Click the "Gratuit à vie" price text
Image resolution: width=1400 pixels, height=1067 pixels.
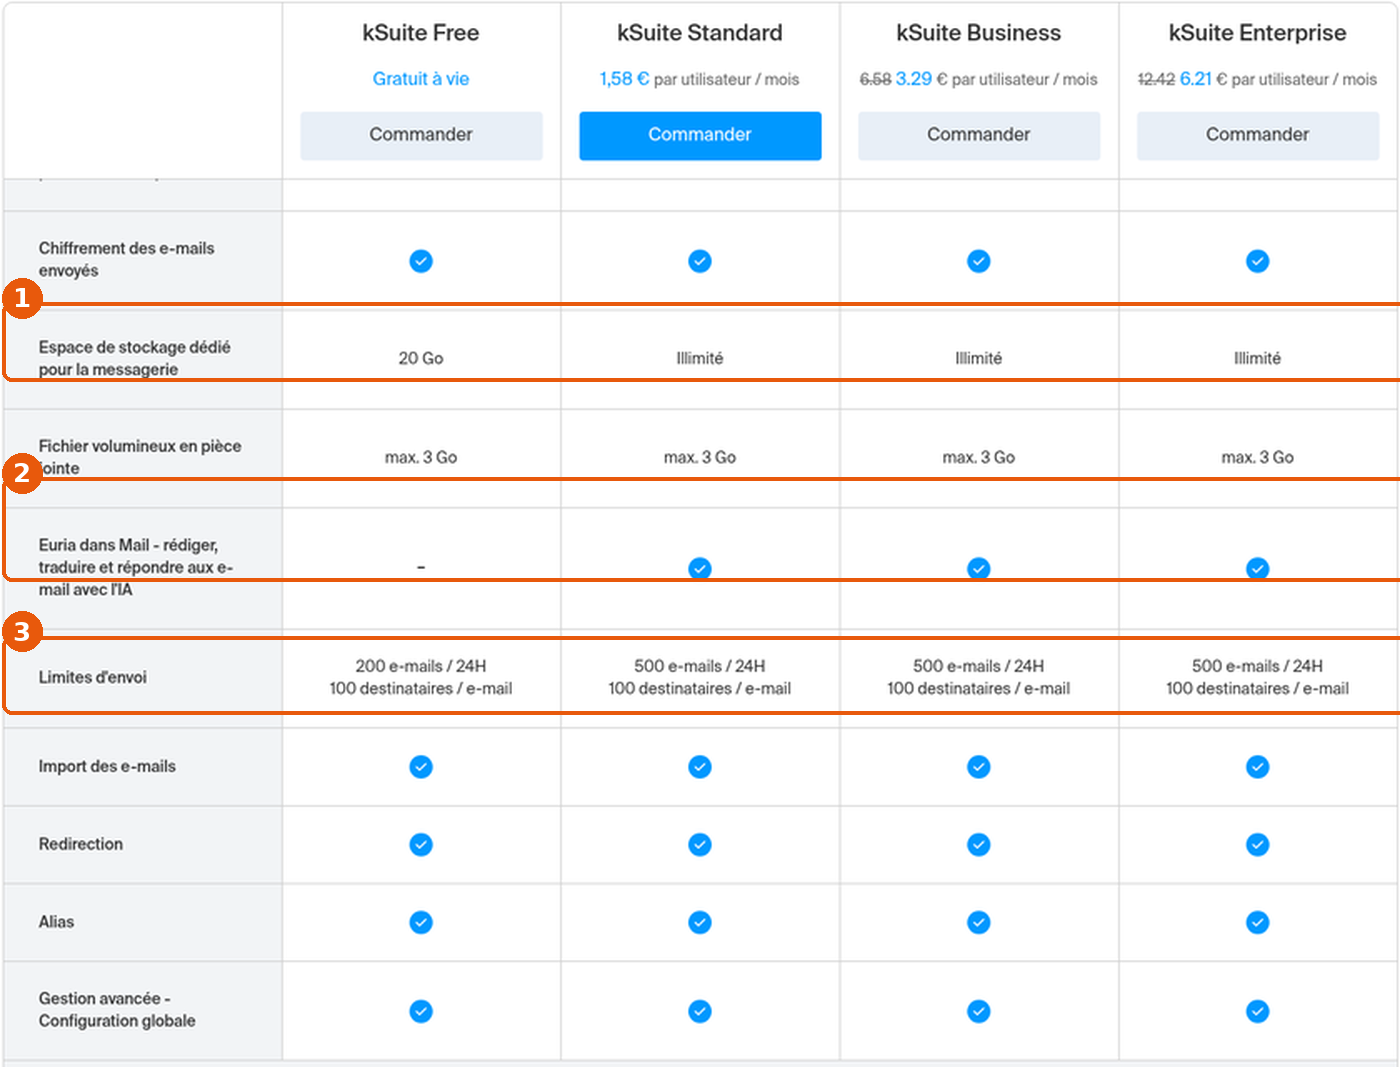coord(421,79)
